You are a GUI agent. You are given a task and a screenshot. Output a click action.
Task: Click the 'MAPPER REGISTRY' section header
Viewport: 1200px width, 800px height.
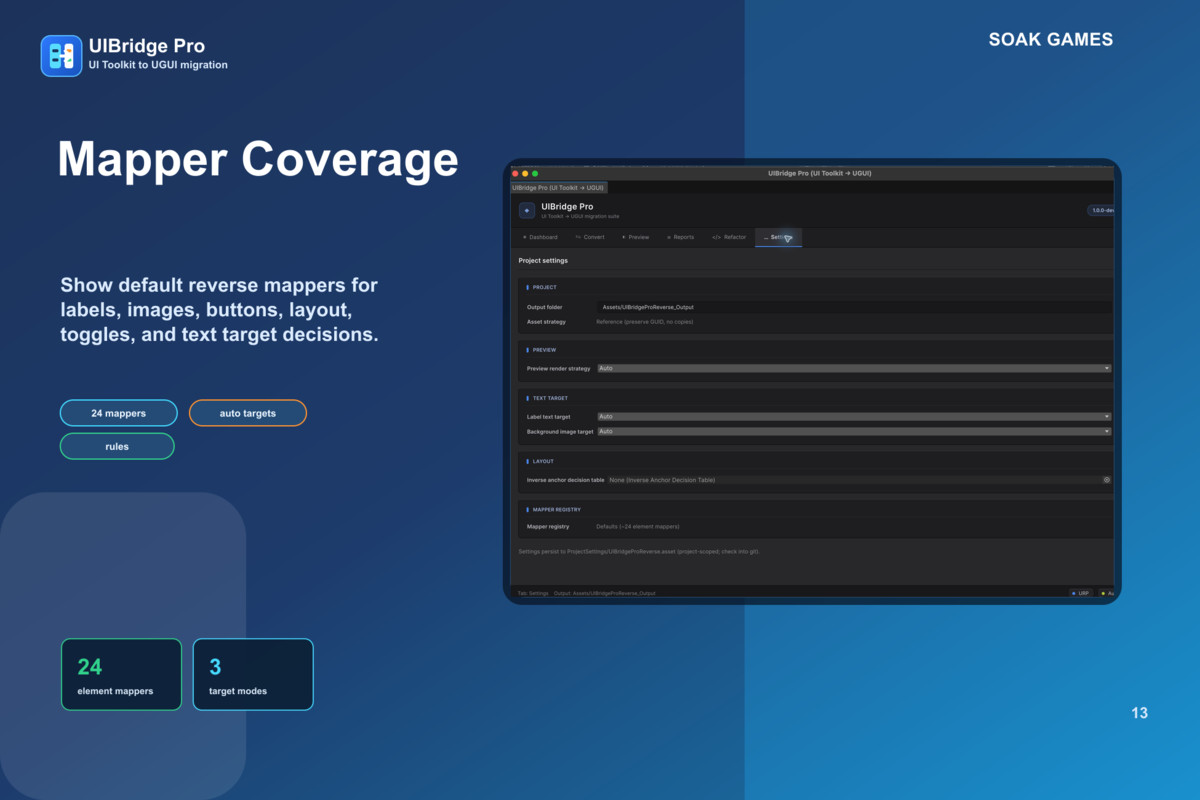(x=556, y=509)
